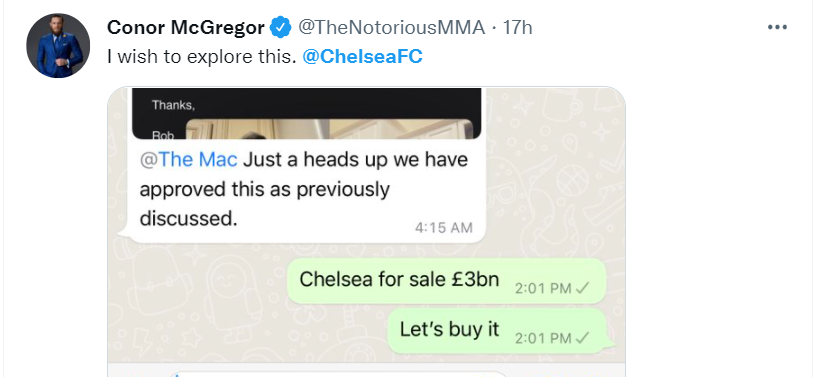Select the '@The Mac' mention in the chat
823x377 pixels.
coord(188,159)
